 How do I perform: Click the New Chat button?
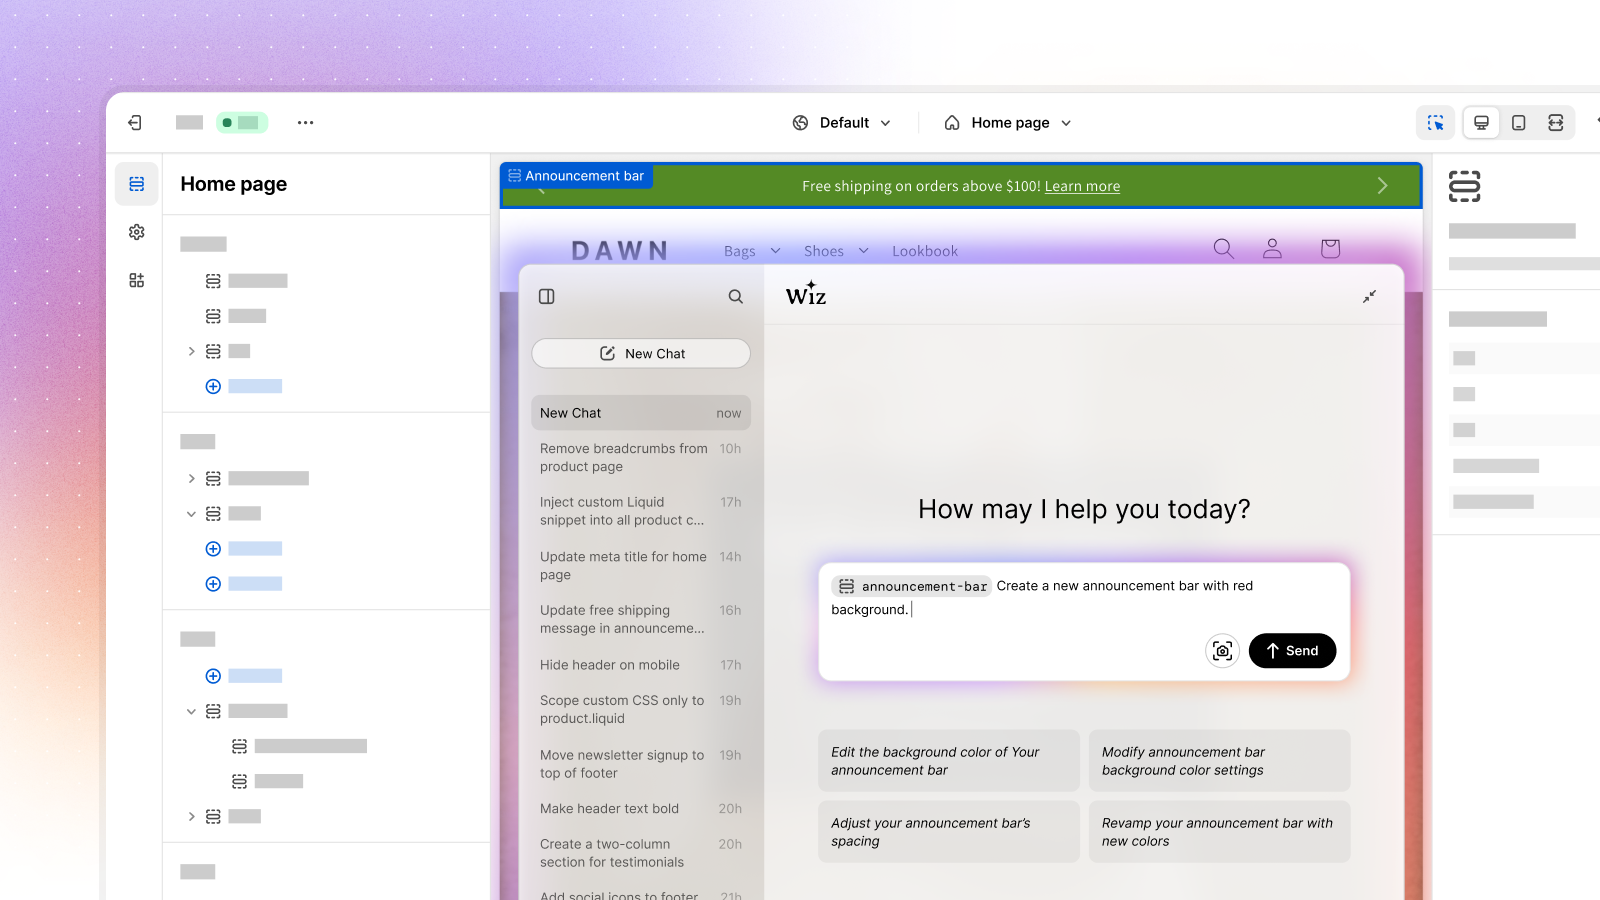(x=641, y=353)
